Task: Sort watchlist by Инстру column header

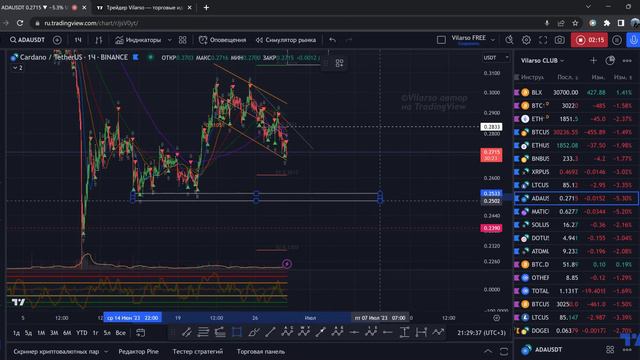Action: click(532, 77)
